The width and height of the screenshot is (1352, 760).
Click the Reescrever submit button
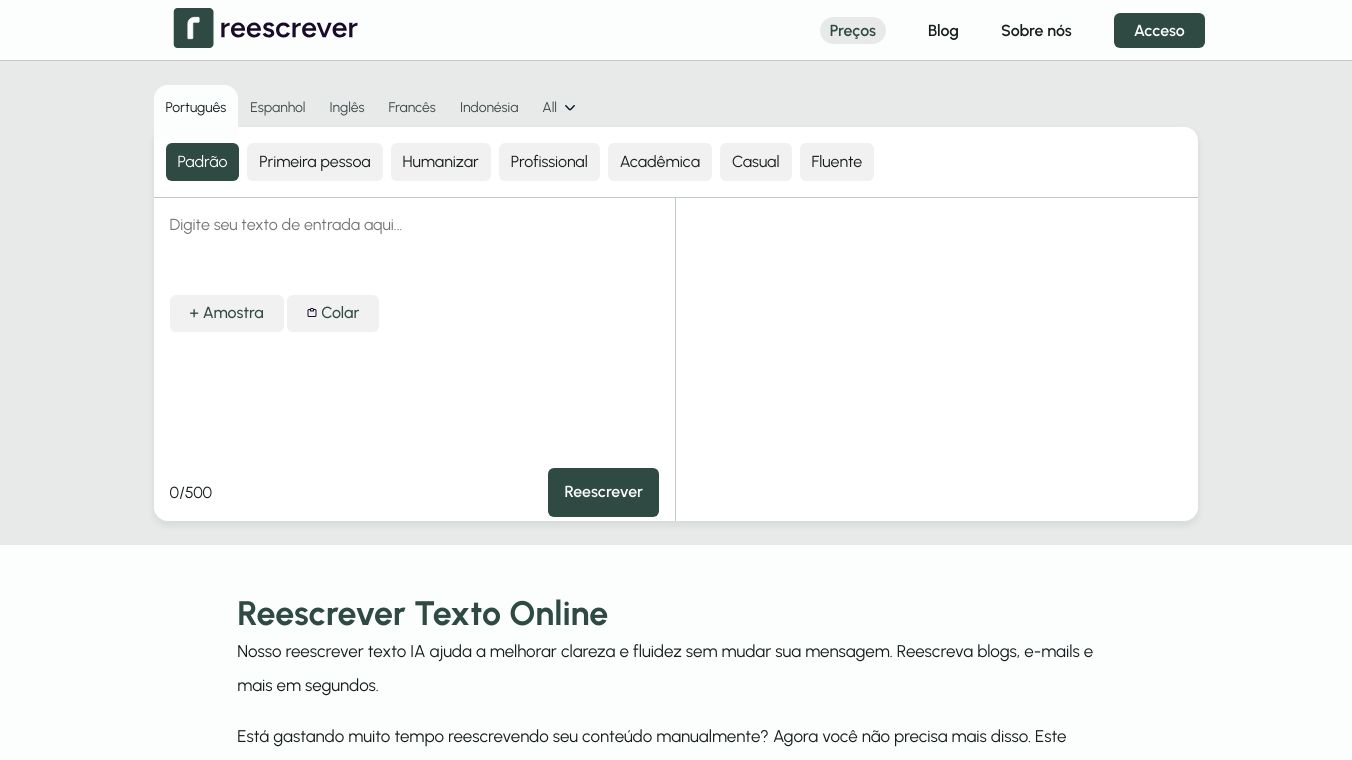603,492
